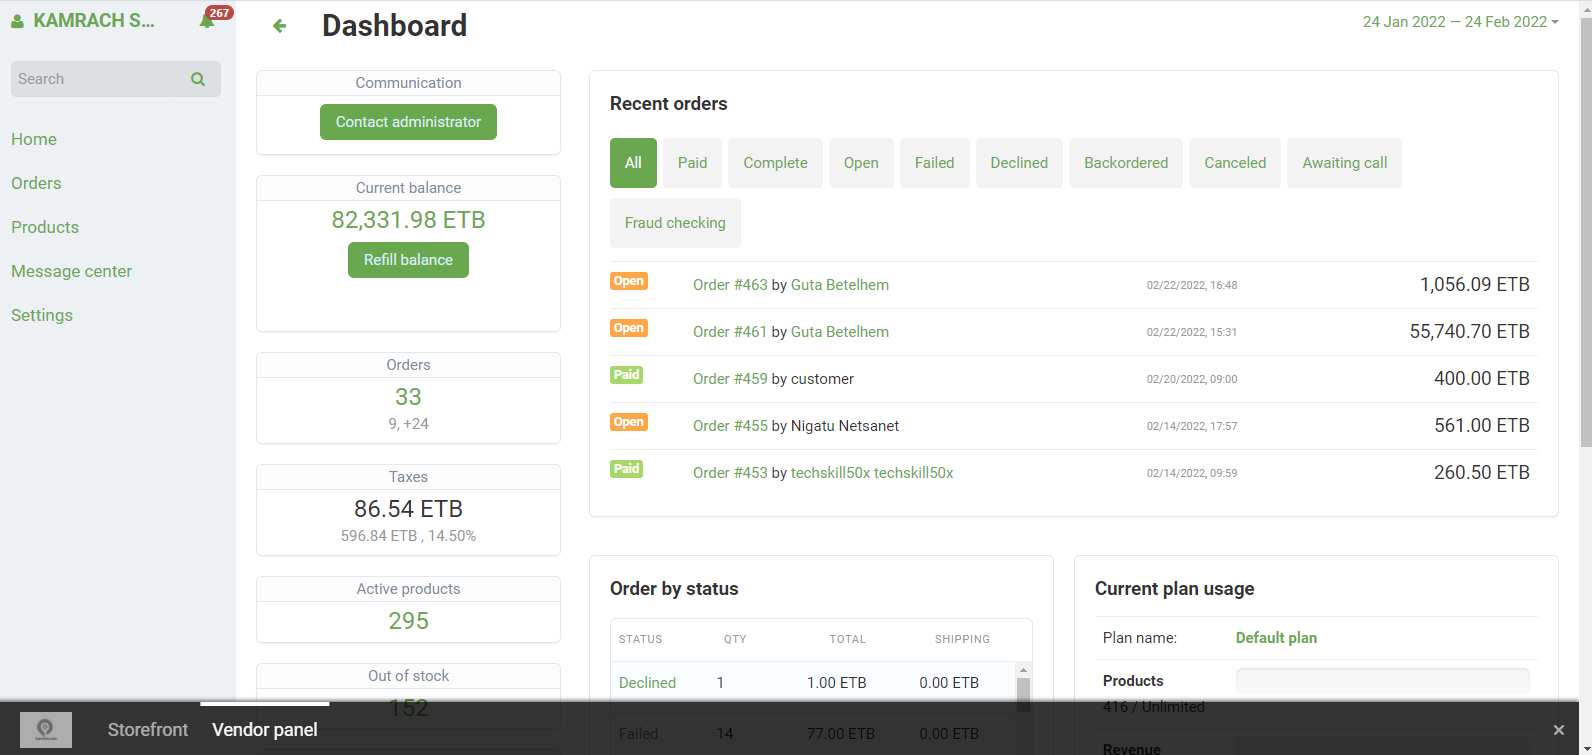Open customer Guta Betelhem on Order #463

840,285
